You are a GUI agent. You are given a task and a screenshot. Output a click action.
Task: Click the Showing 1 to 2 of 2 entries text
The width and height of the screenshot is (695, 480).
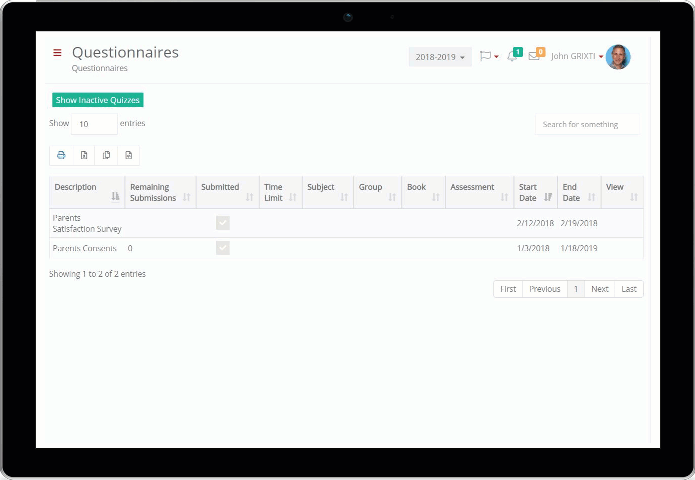click(97, 274)
